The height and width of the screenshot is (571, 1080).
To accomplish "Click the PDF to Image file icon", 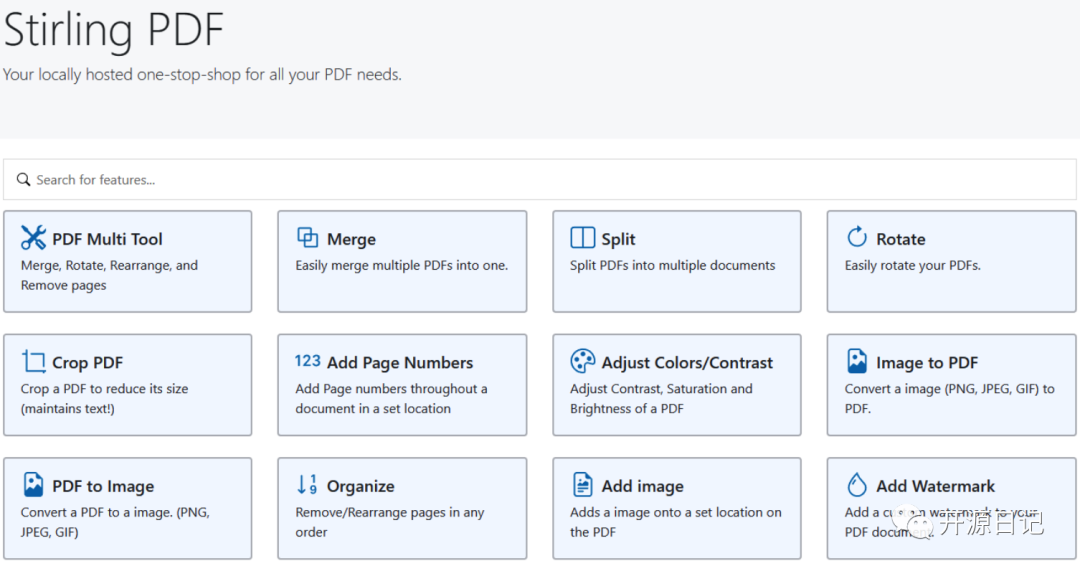I will (33, 484).
